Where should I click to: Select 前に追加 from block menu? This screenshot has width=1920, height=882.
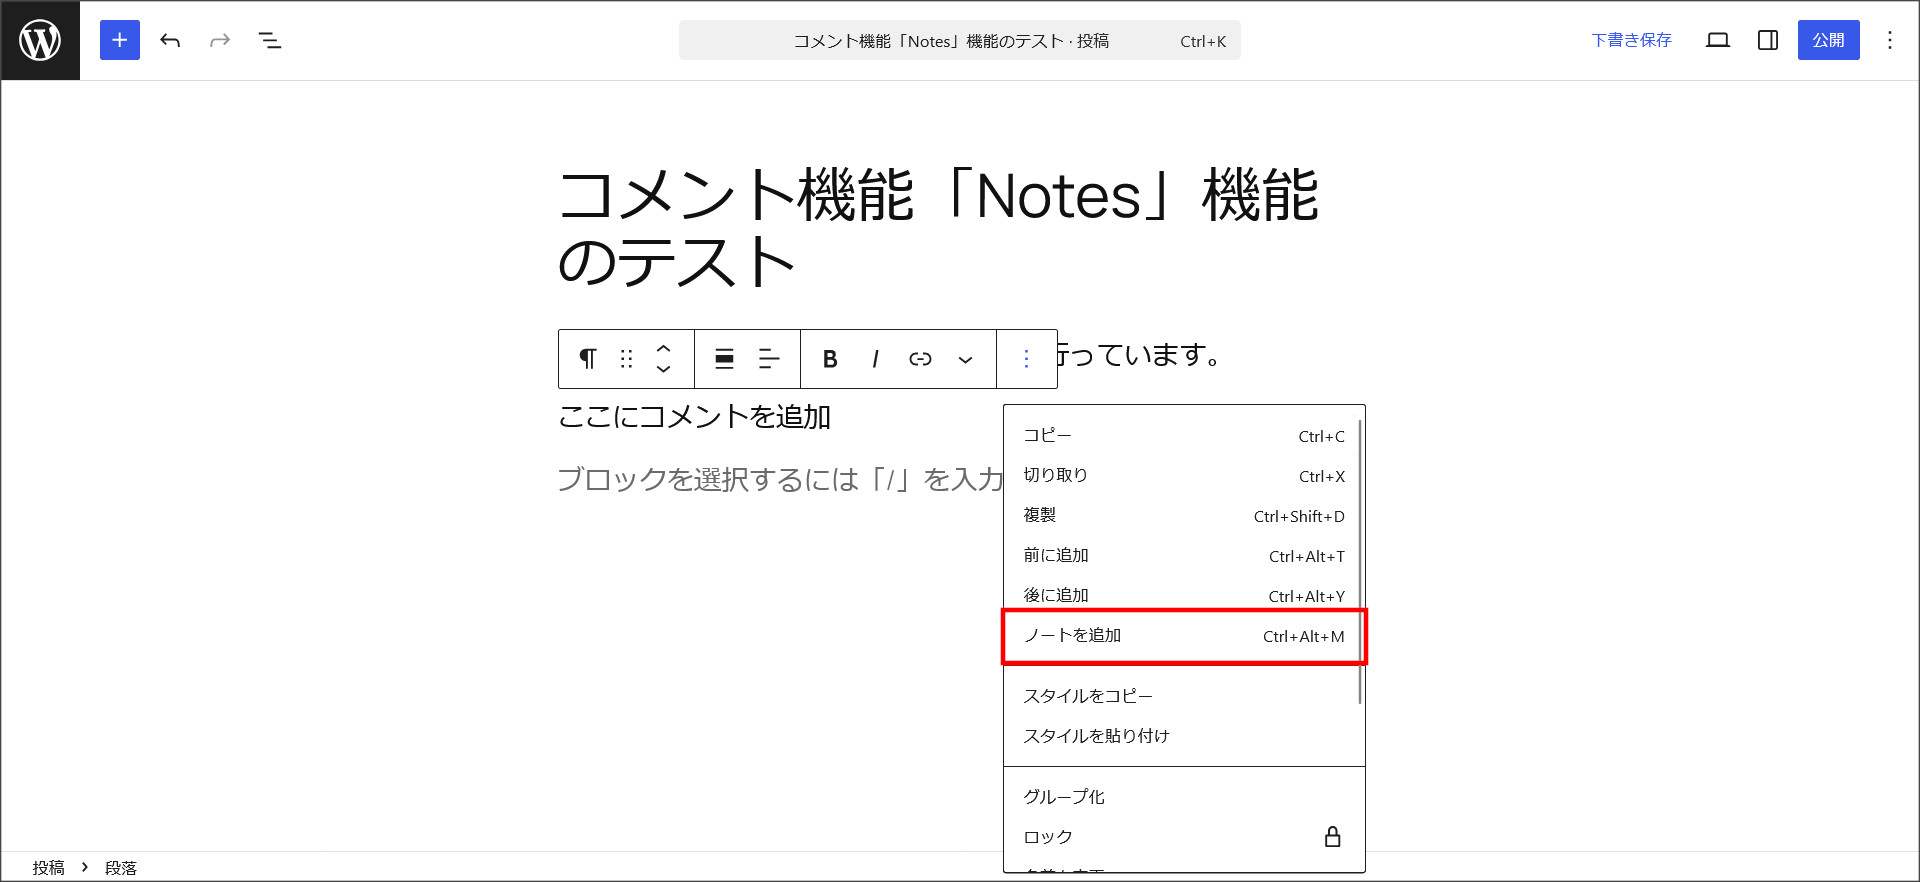point(1183,556)
